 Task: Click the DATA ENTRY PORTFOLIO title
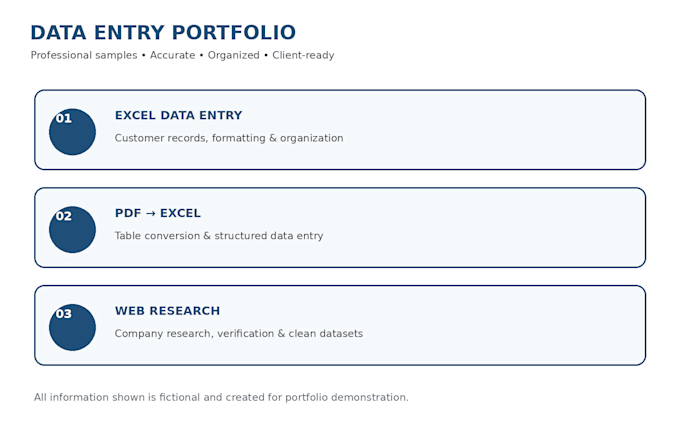(163, 33)
